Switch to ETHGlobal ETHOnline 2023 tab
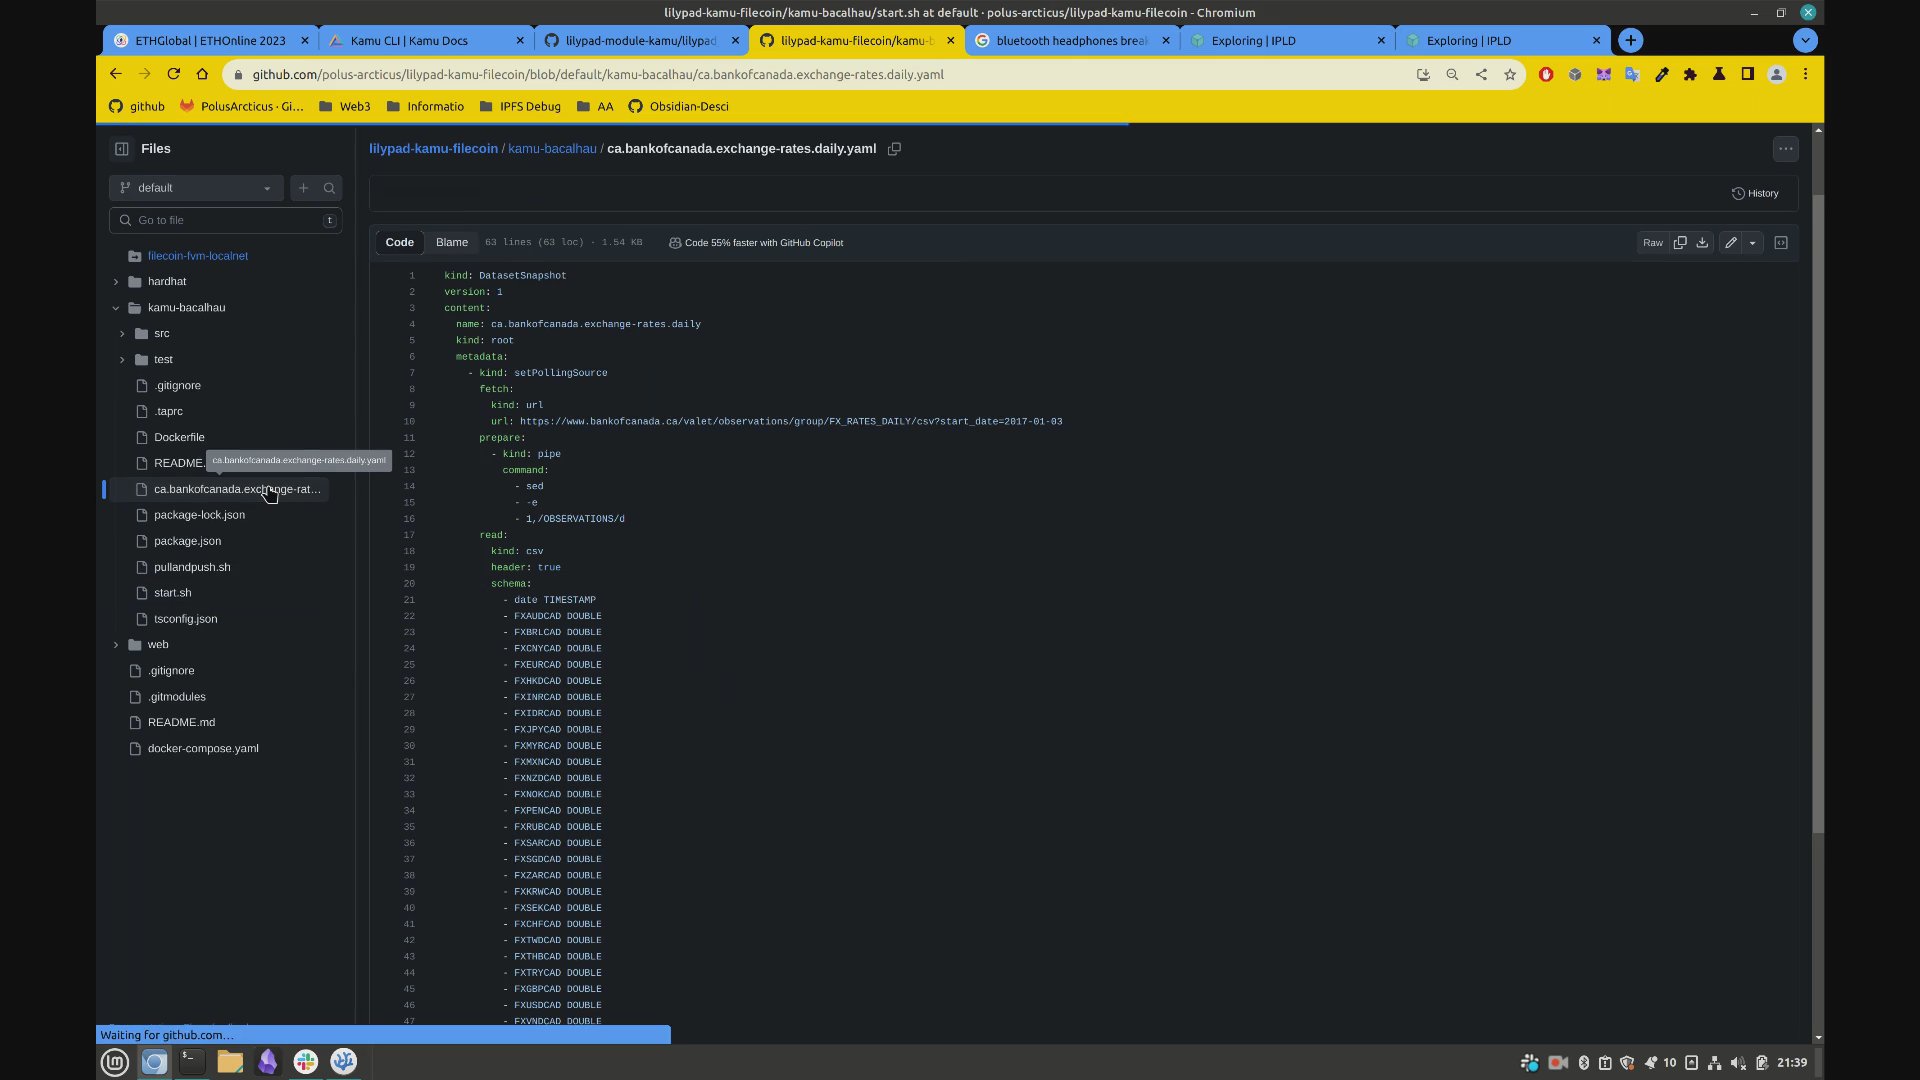 210,41
